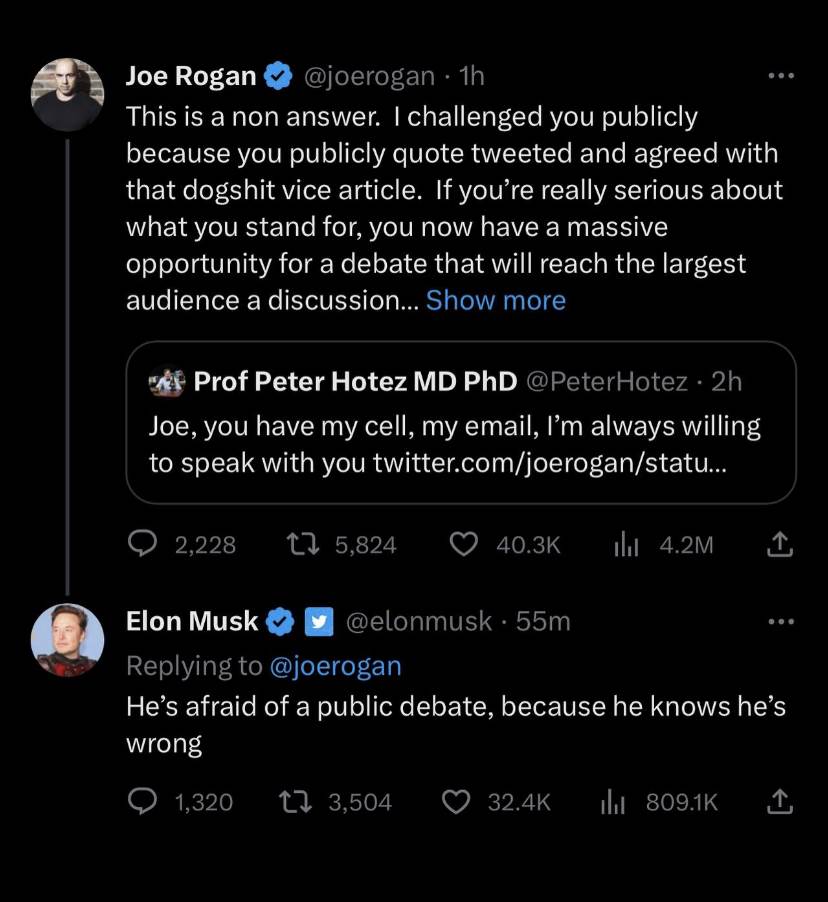This screenshot has width=828, height=902.
Task: View analytics on Joe Rogan's tweet
Action: [x=625, y=544]
